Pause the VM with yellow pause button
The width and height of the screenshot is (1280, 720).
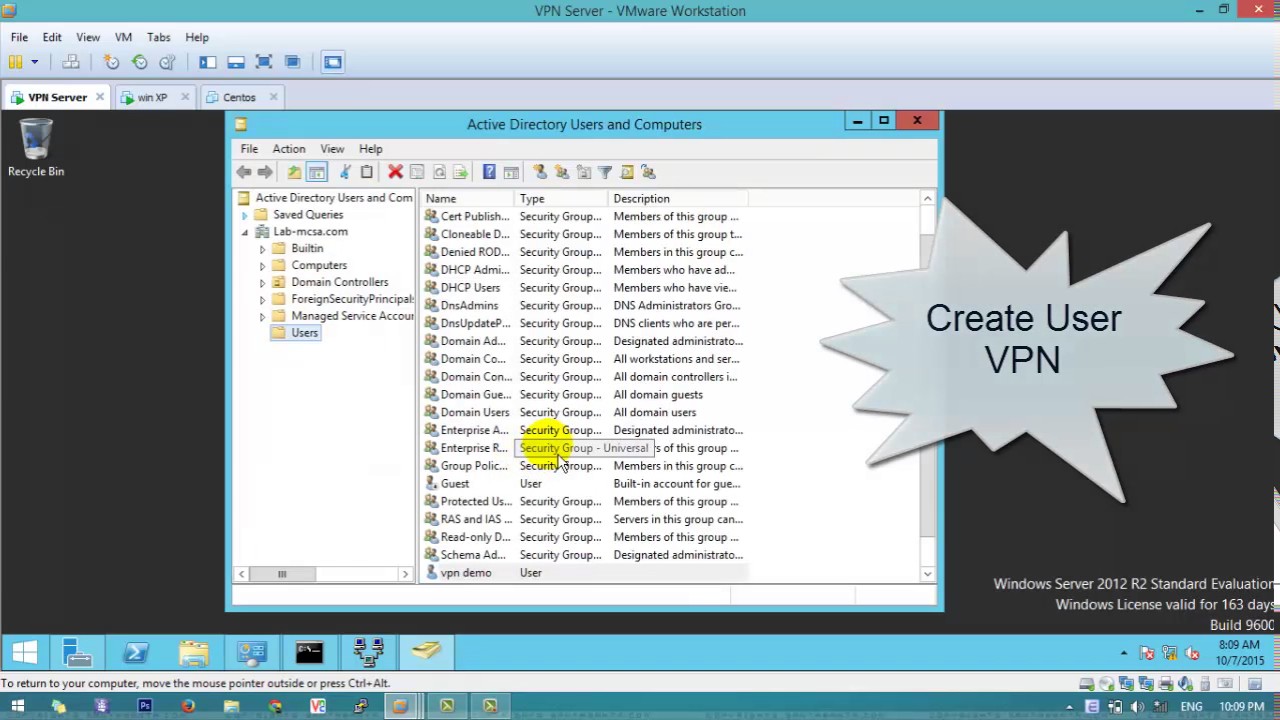coord(16,62)
